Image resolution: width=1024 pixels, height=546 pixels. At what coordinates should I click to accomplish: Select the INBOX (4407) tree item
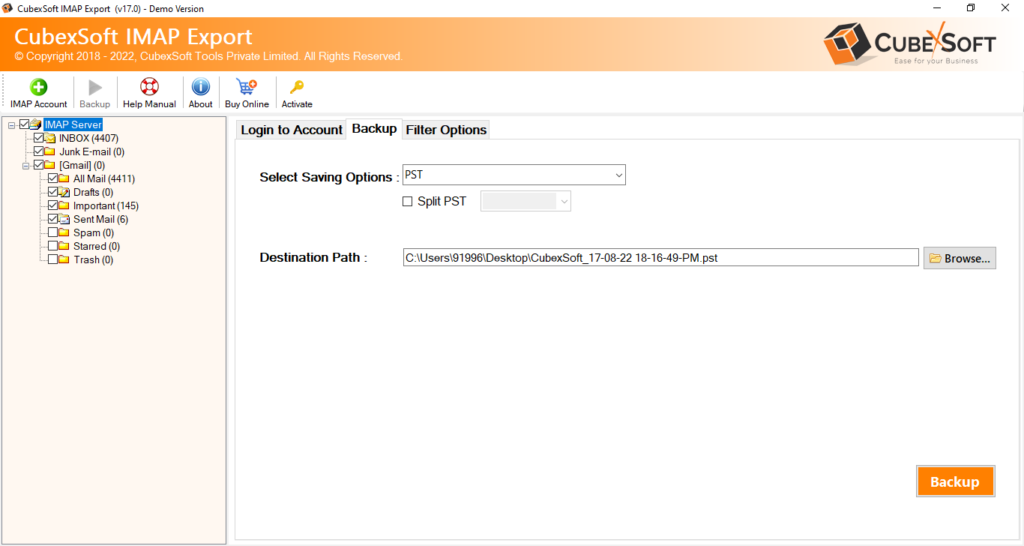point(89,138)
